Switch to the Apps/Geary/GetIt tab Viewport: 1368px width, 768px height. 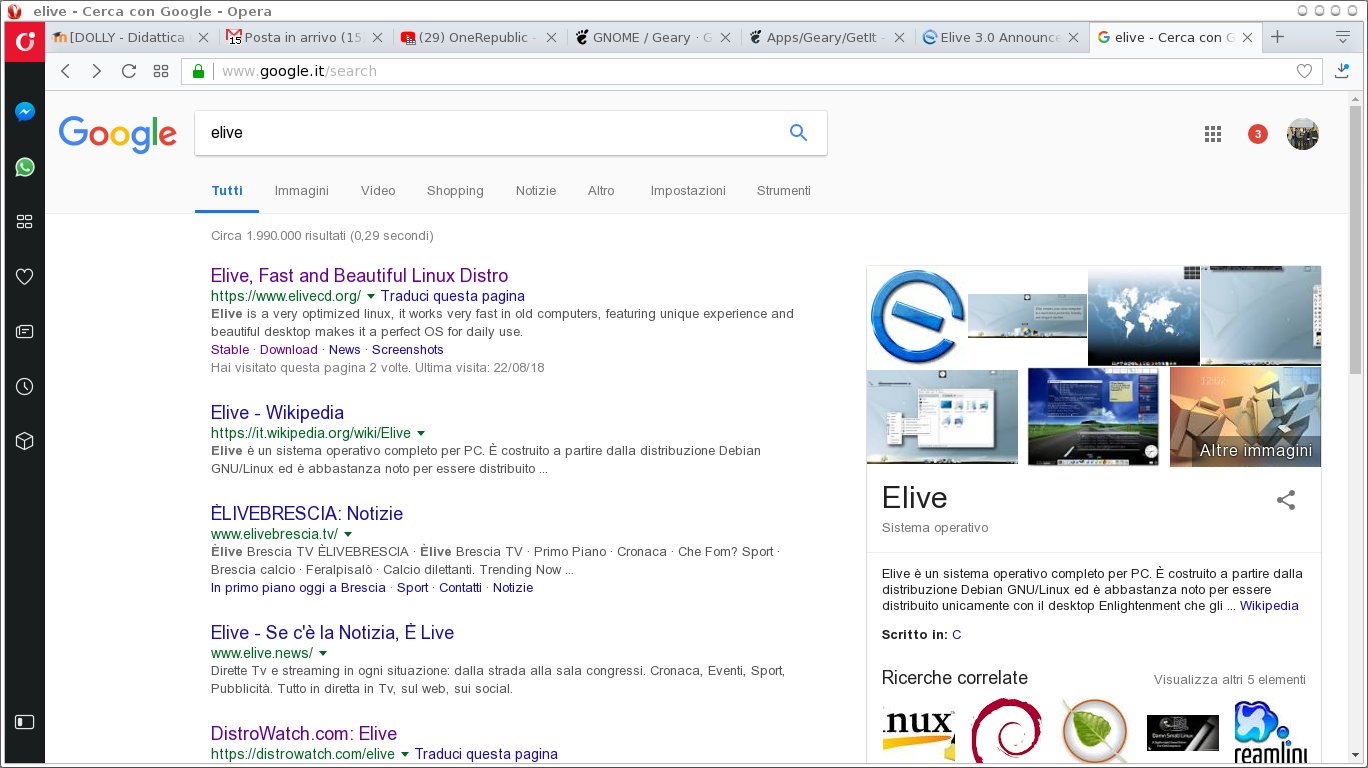(827, 37)
